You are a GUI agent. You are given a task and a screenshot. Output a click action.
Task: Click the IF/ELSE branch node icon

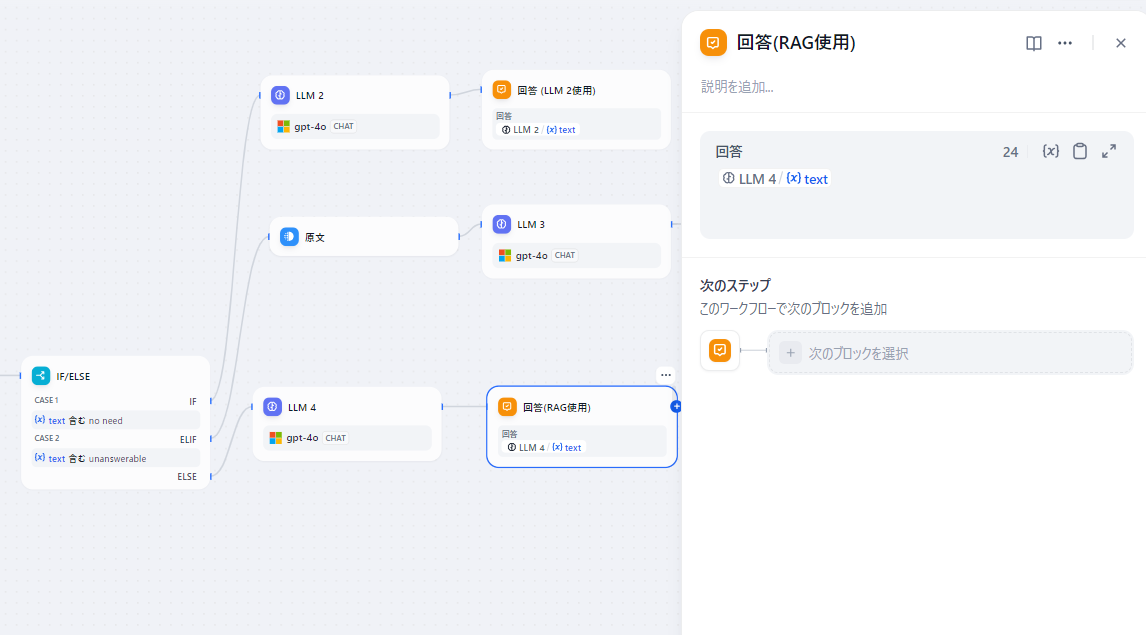tap(41, 376)
